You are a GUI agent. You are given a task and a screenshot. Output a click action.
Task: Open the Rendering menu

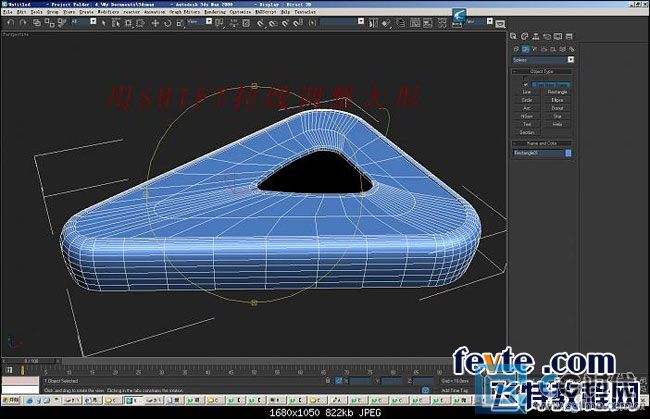(215, 12)
